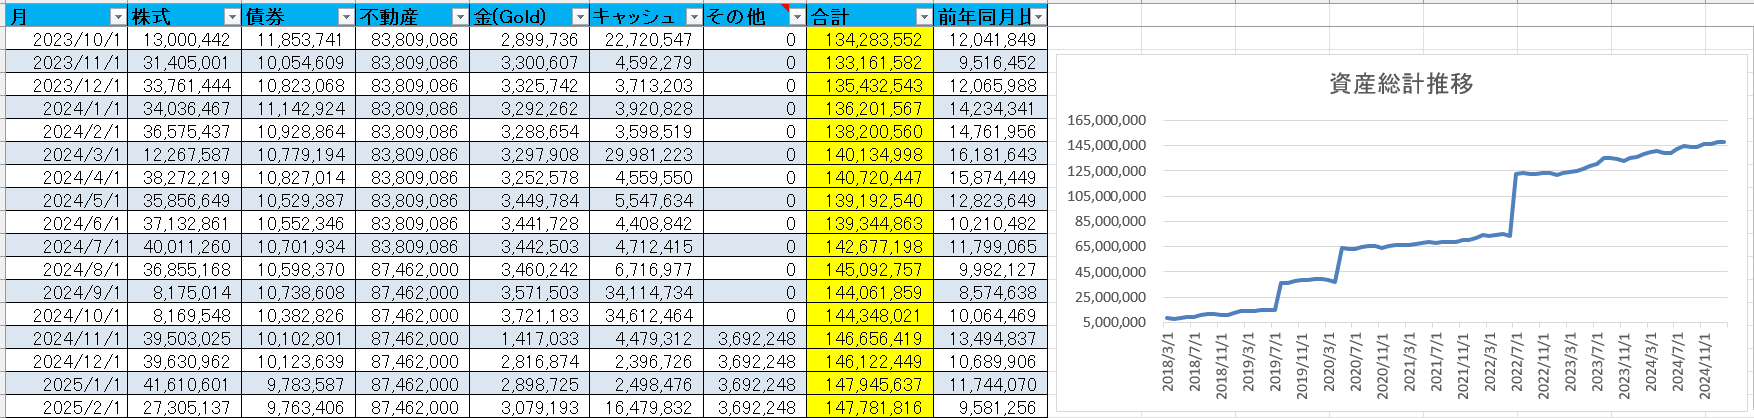Click the 165,000,000 chart axis label
Image resolution: width=1754 pixels, height=418 pixels.
coord(1106,120)
